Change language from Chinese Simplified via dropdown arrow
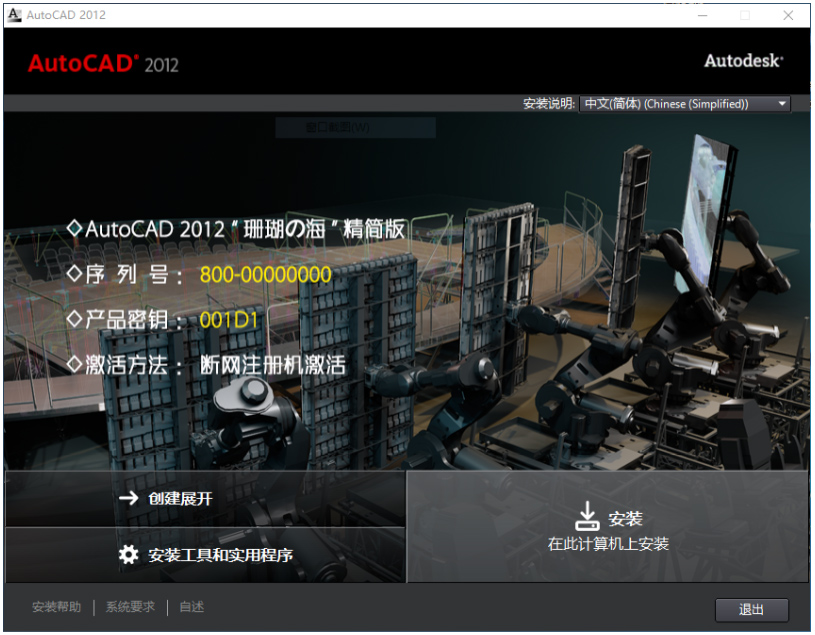The width and height of the screenshot is (815, 635). [x=781, y=103]
